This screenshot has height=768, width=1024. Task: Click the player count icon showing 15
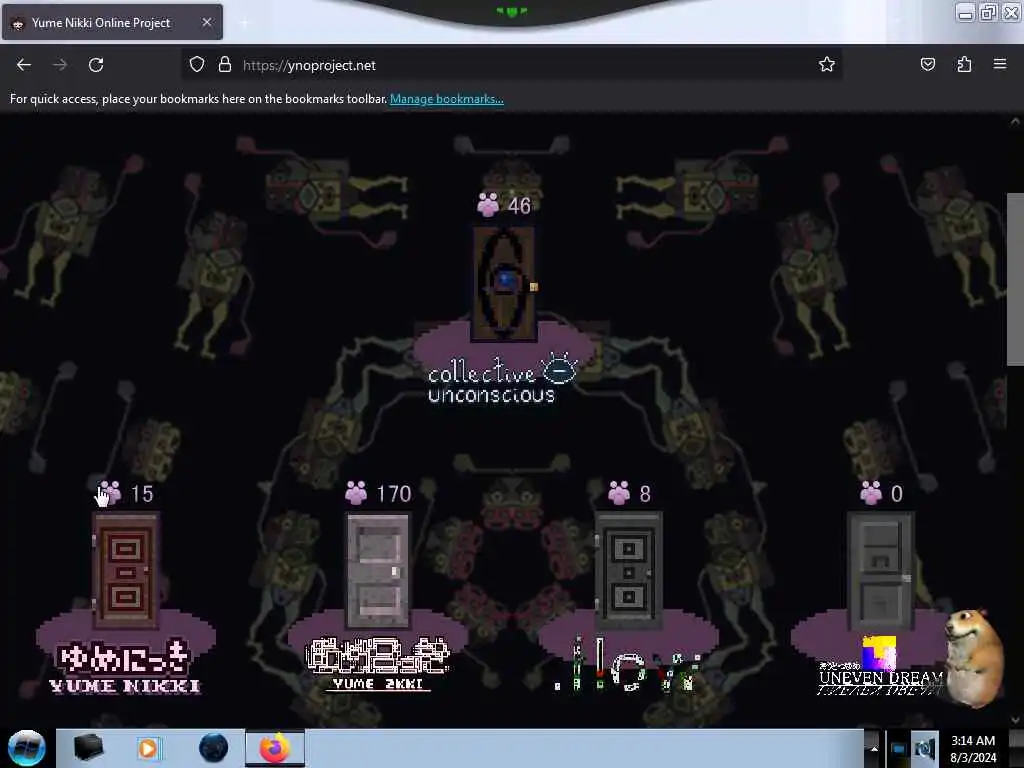(110, 493)
